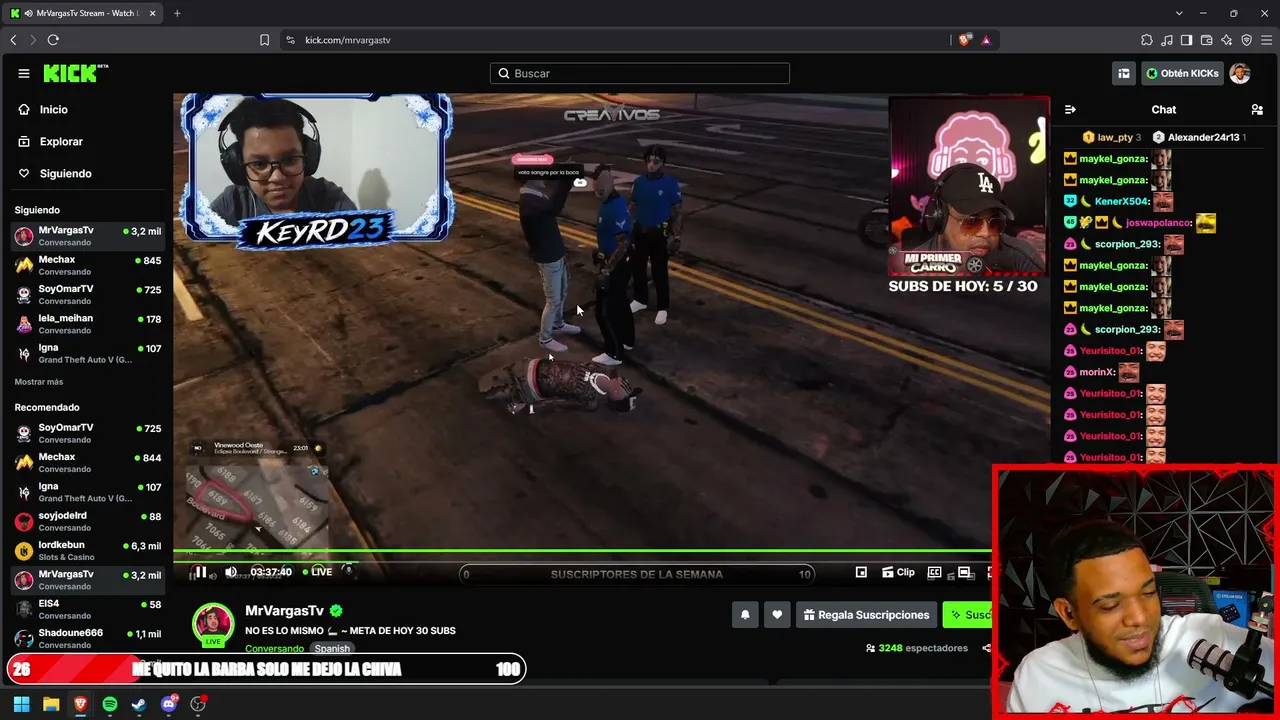The width and height of the screenshot is (1280, 720).
Task: Close the MrVargasTv Stream tab
Action: pos(150,13)
